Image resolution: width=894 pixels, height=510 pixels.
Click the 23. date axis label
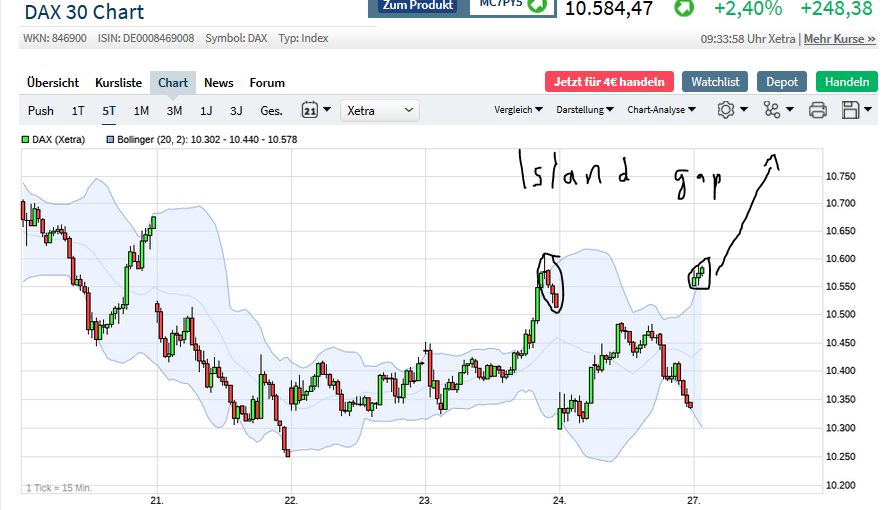pos(425,501)
